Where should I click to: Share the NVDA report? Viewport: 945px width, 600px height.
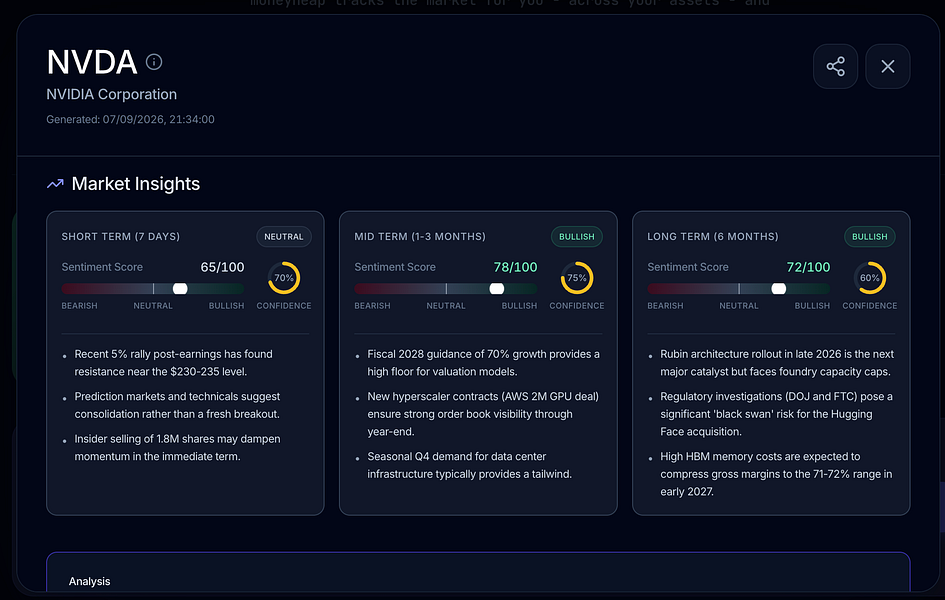(835, 66)
